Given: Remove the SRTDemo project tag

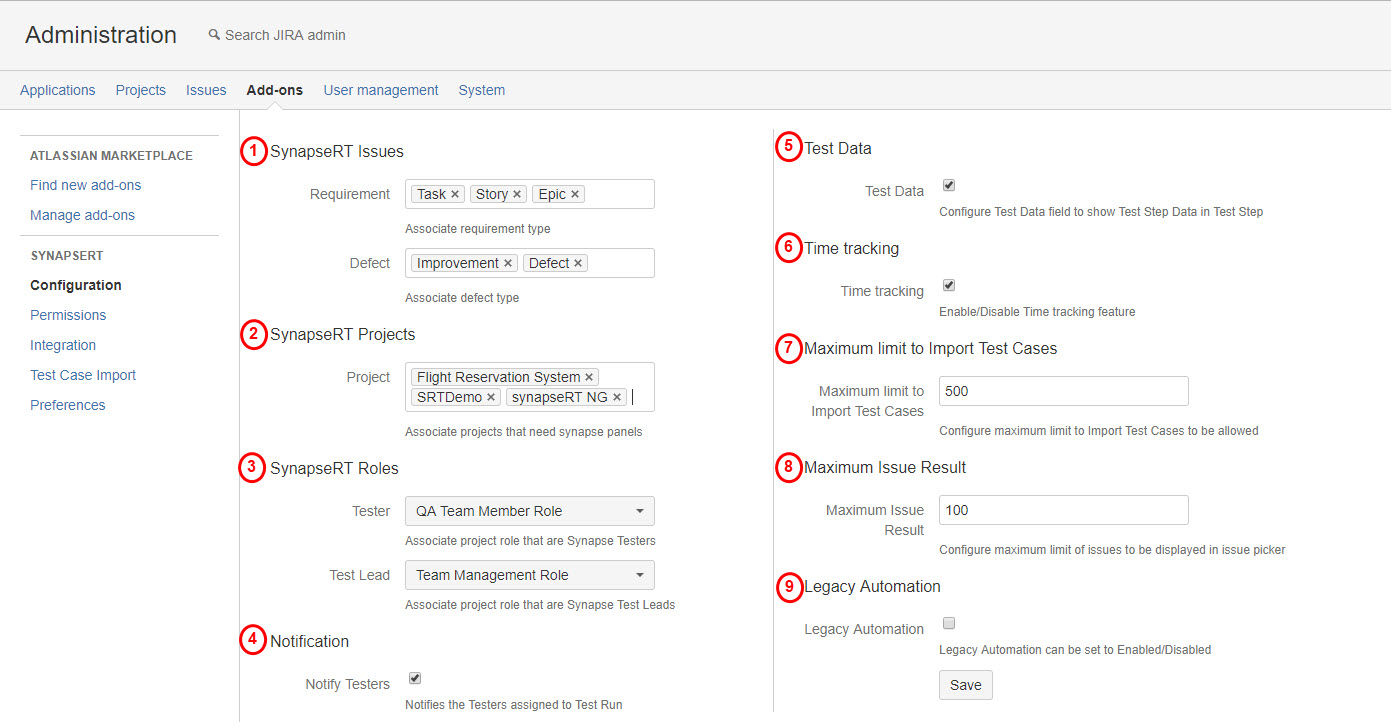Looking at the screenshot, I should 491,398.
